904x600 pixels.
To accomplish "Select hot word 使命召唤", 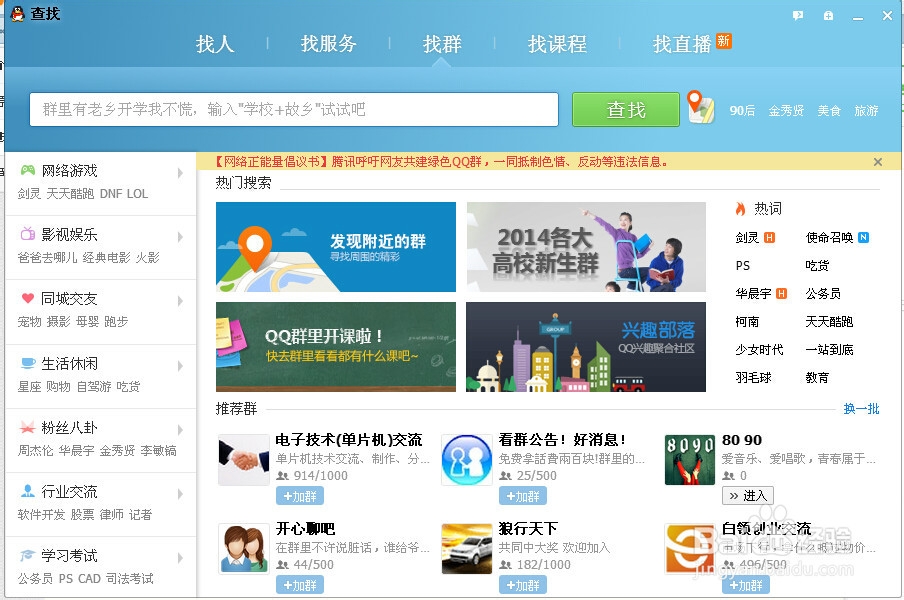I will click(829, 237).
